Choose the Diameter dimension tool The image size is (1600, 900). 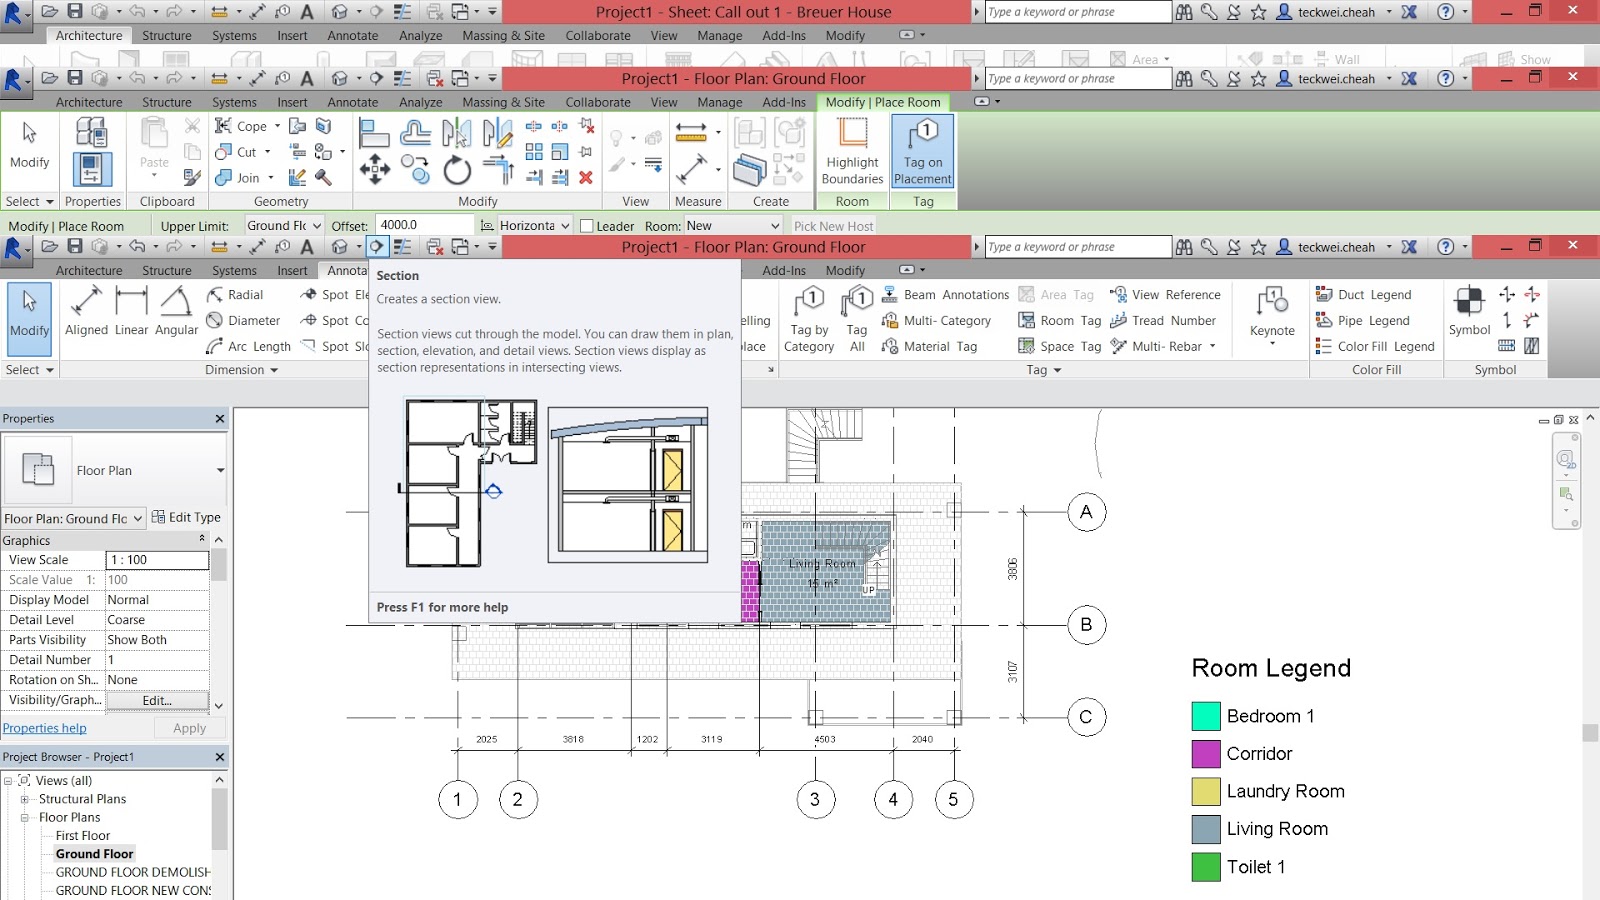pos(243,321)
